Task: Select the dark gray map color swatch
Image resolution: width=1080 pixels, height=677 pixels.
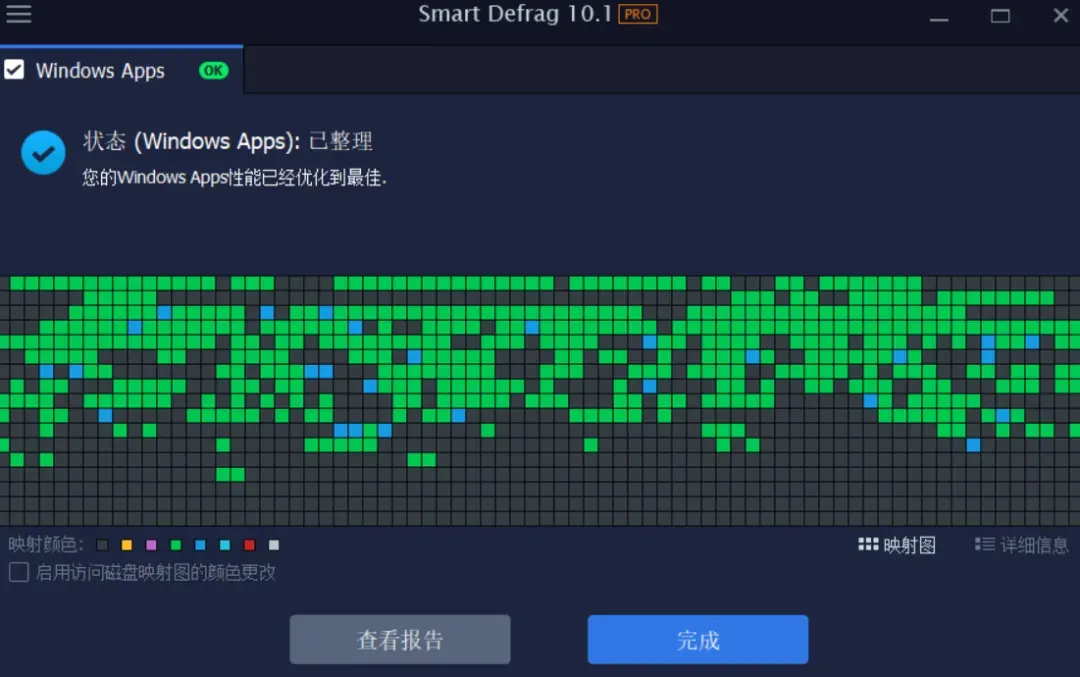Action: pyautogui.click(x=102, y=545)
